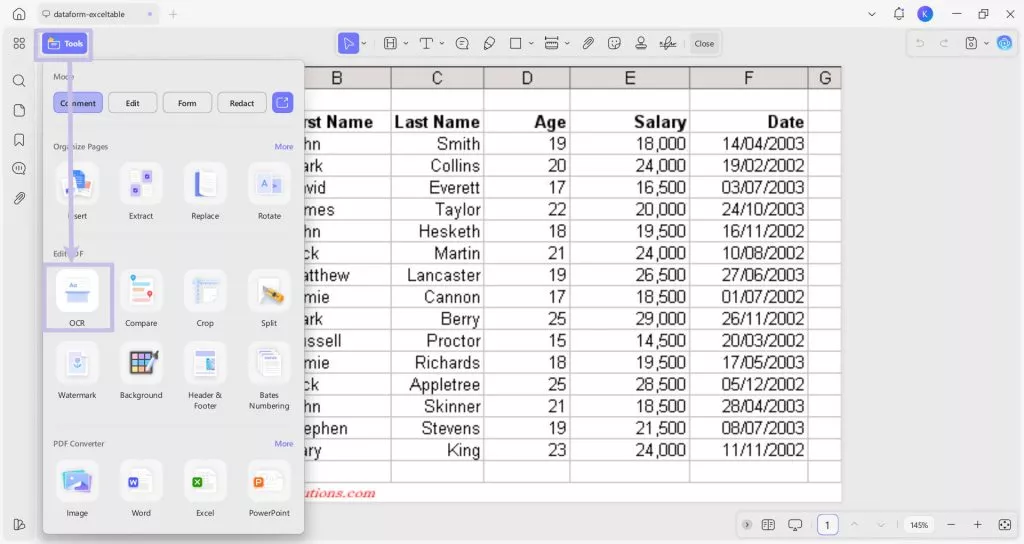The width and height of the screenshot is (1024, 544).
Task: Switch to Redact mode
Action: click(x=242, y=103)
